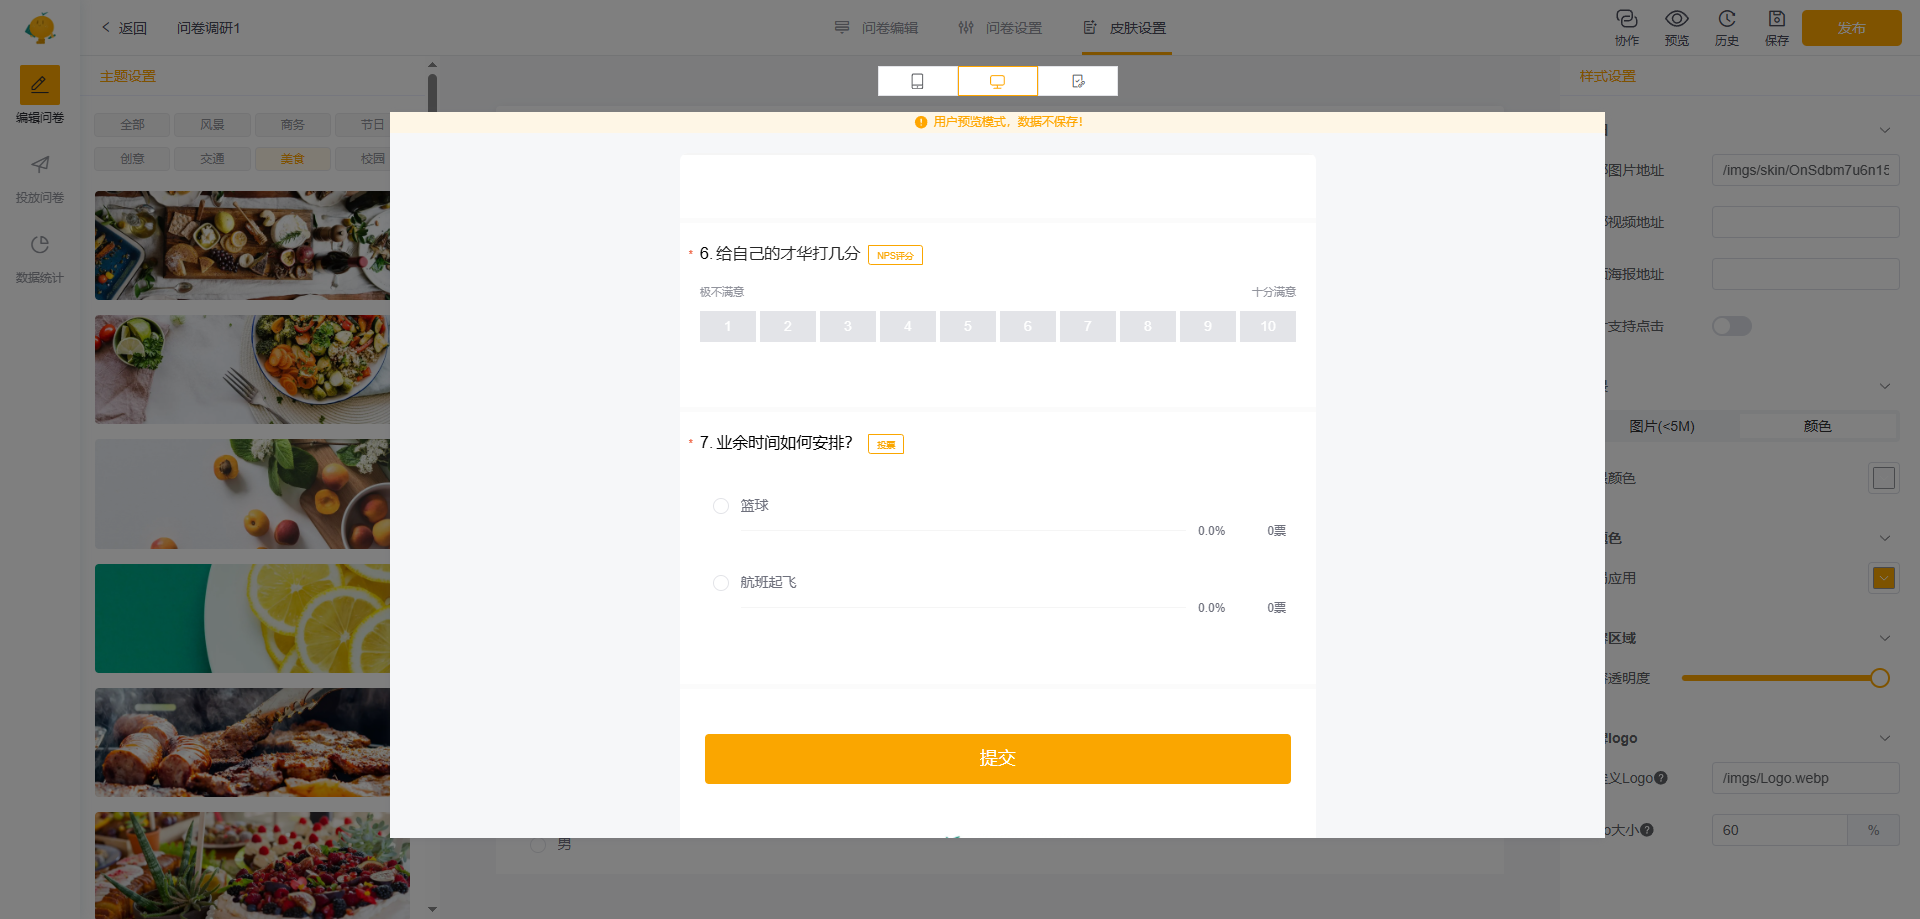Click the 透明度 slider handle
The width and height of the screenshot is (1920, 919).
[1879, 678]
